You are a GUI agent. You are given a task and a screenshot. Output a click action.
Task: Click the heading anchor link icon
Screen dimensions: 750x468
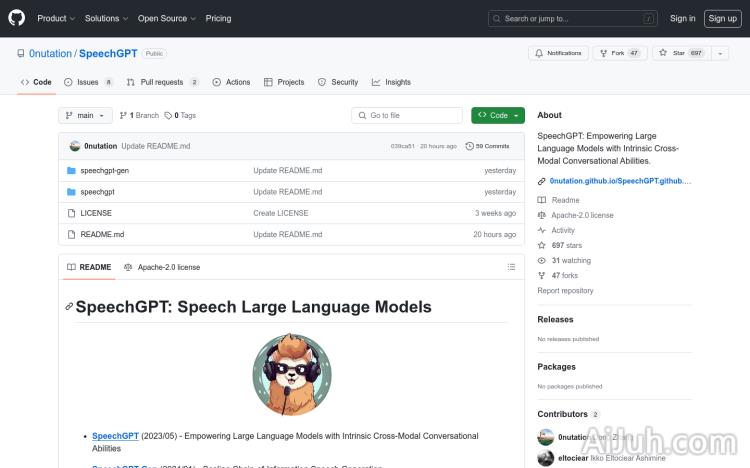point(69,307)
